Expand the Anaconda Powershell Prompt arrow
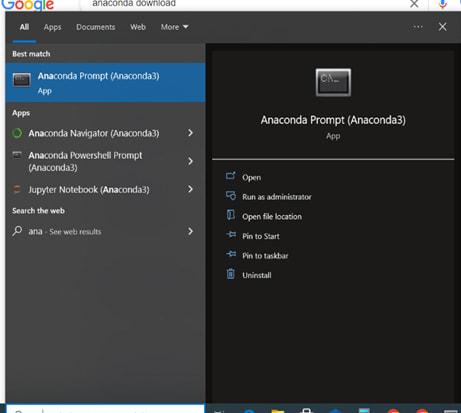 190,161
